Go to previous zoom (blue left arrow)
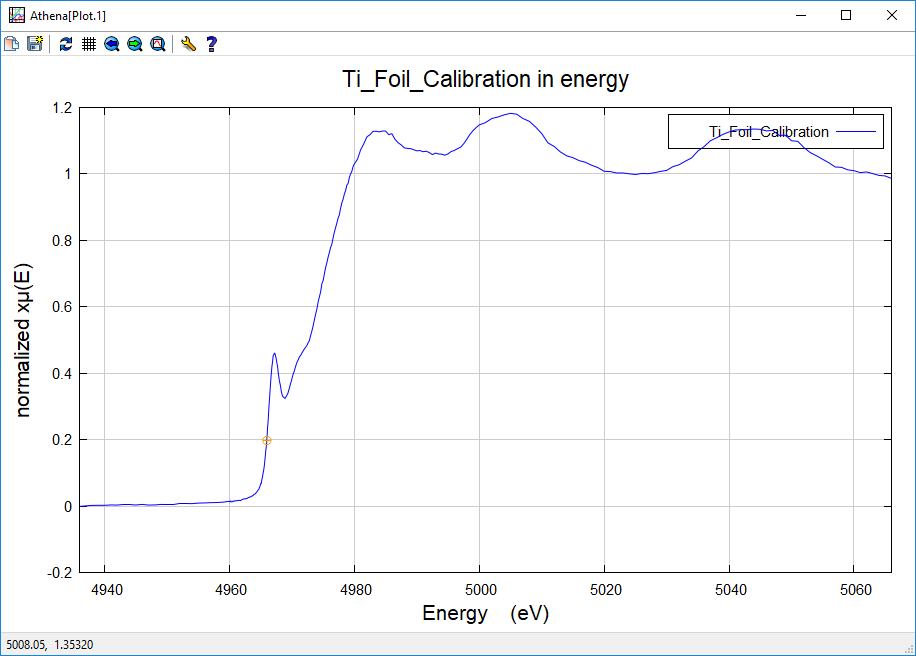The image size is (916, 656). point(111,44)
